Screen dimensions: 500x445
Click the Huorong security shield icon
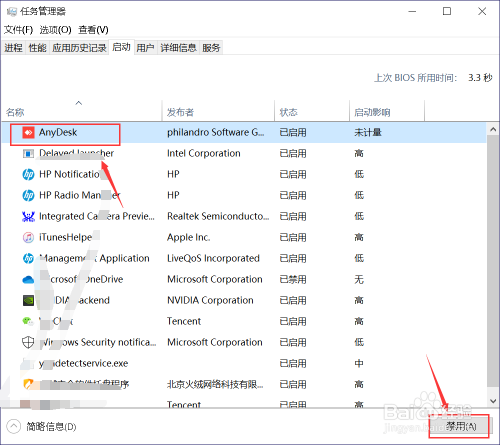click(28, 384)
